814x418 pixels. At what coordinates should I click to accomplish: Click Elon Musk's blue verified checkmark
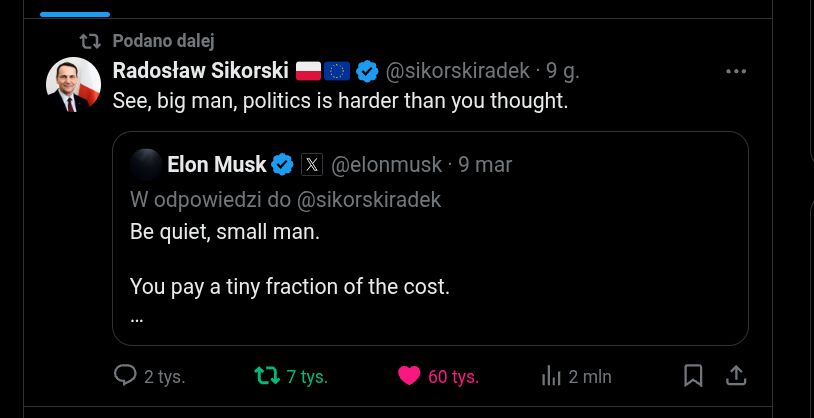[x=283, y=164]
